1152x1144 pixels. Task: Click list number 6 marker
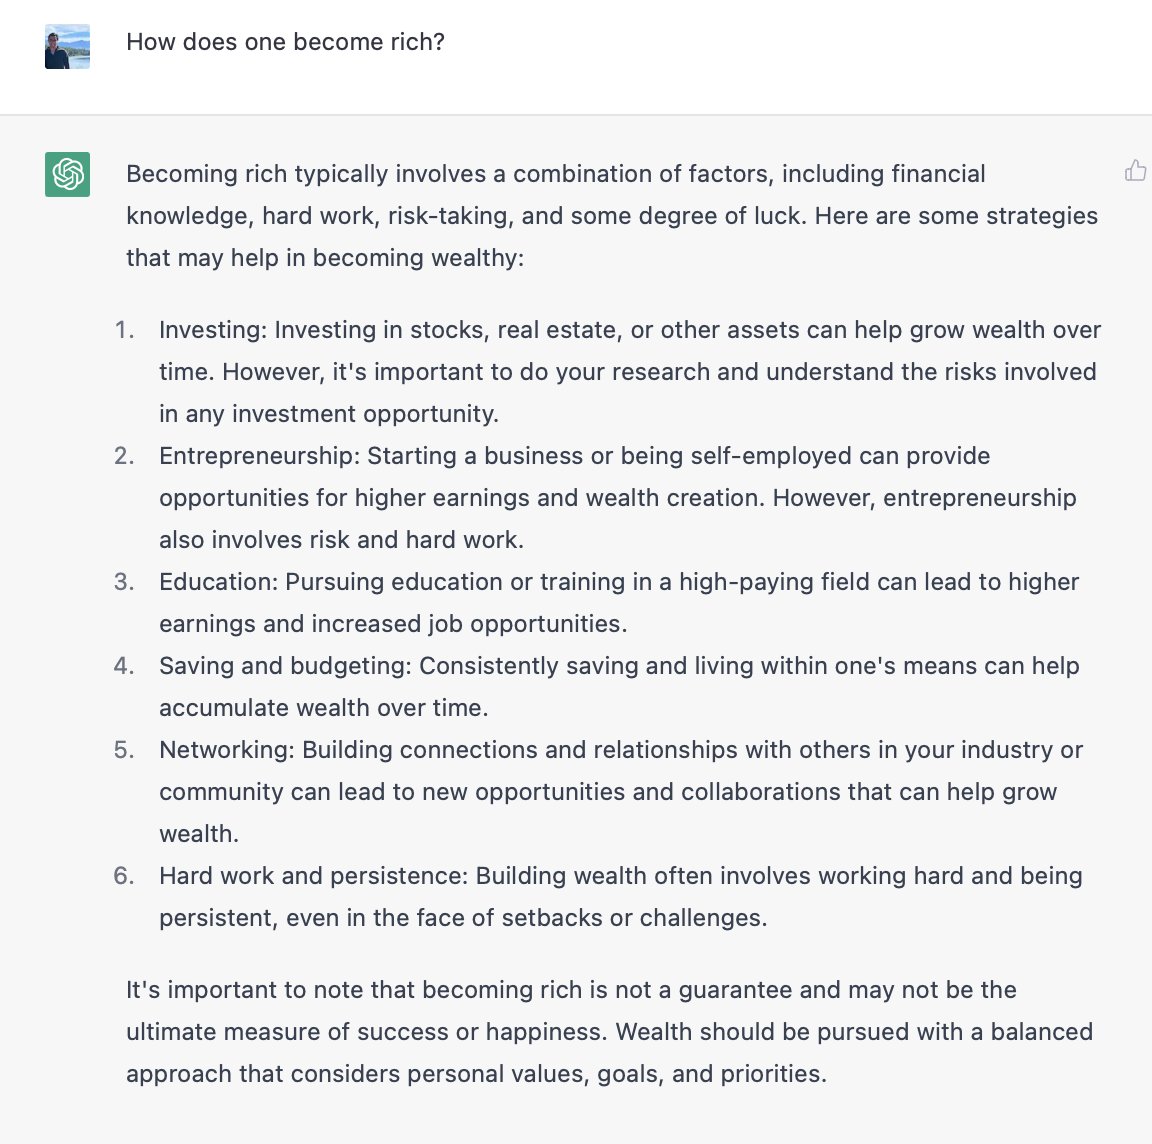[124, 876]
